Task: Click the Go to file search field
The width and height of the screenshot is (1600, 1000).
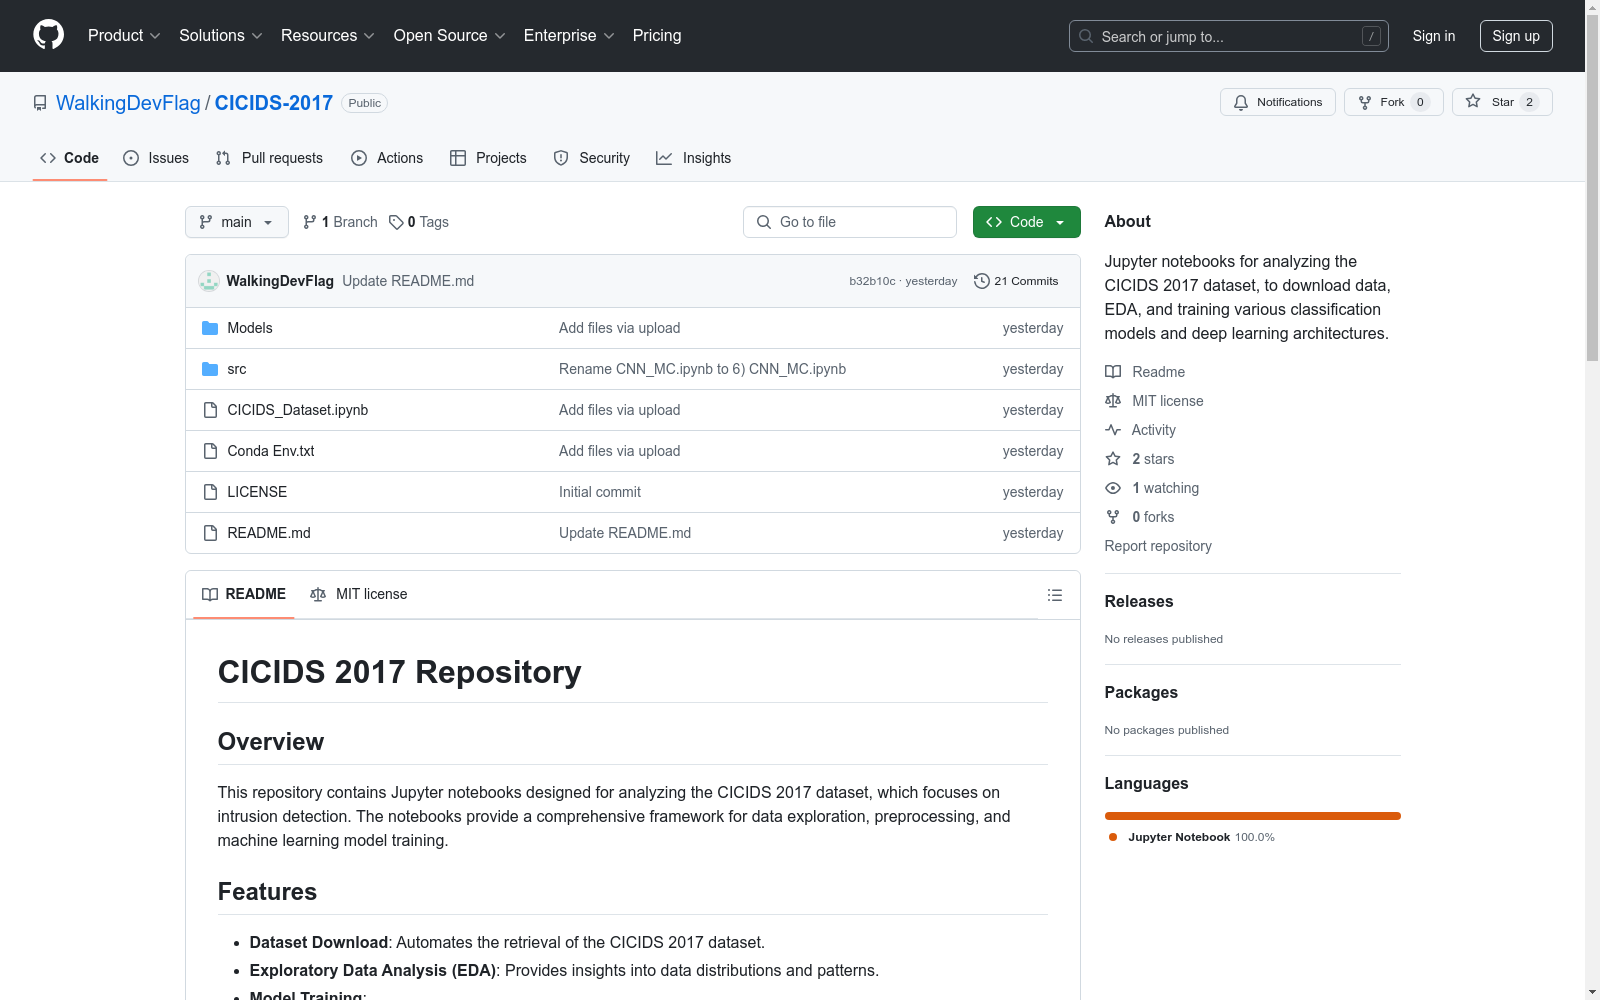Action: coord(850,222)
